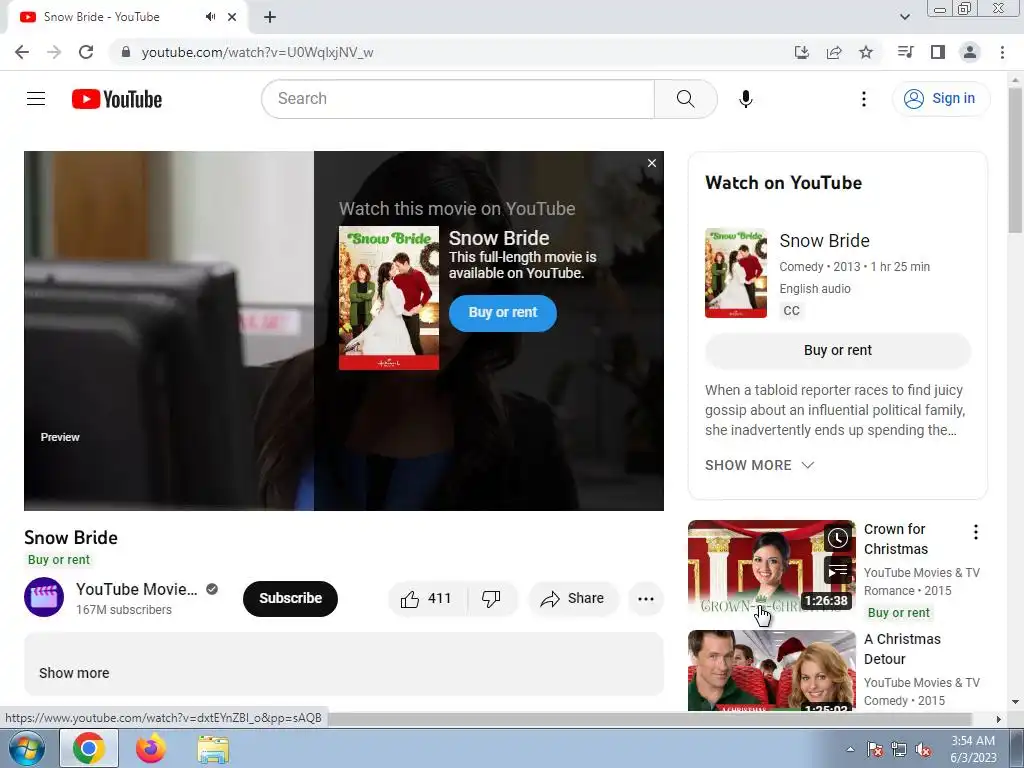Image resolution: width=1024 pixels, height=768 pixels.
Task: Open tab search chevron
Action: pos(905,17)
